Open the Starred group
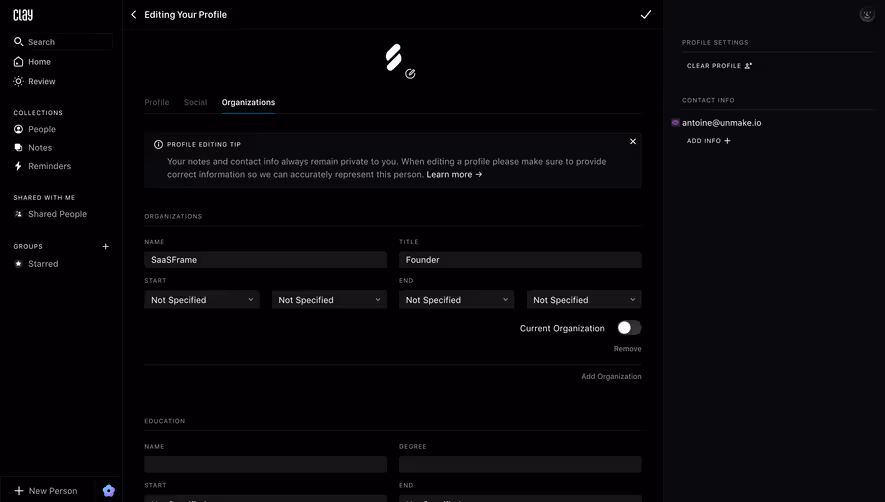 tap(43, 264)
